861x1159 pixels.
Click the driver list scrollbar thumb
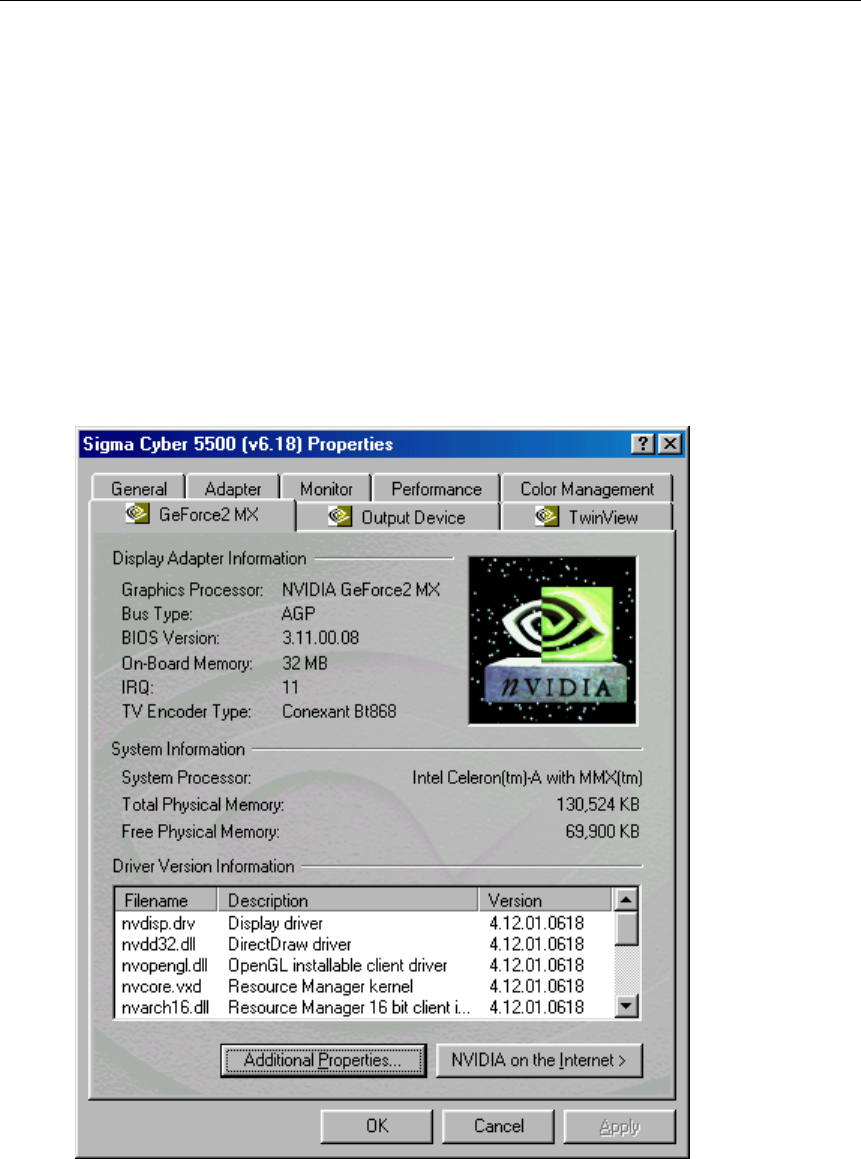pos(626,928)
